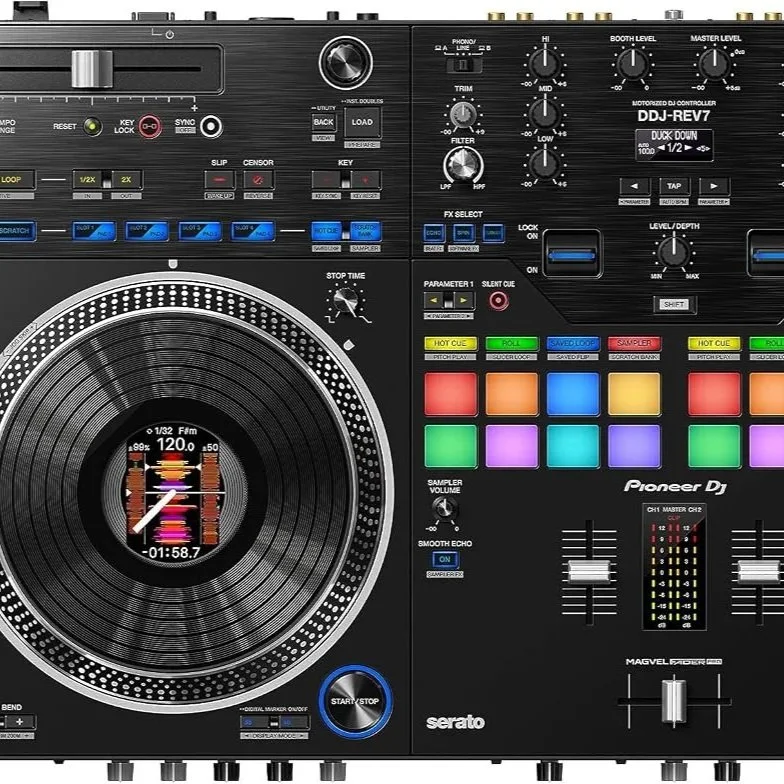This screenshot has height=784, width=784.
Task: Select the blue HOT CUE button above platter
Action: 326,231
